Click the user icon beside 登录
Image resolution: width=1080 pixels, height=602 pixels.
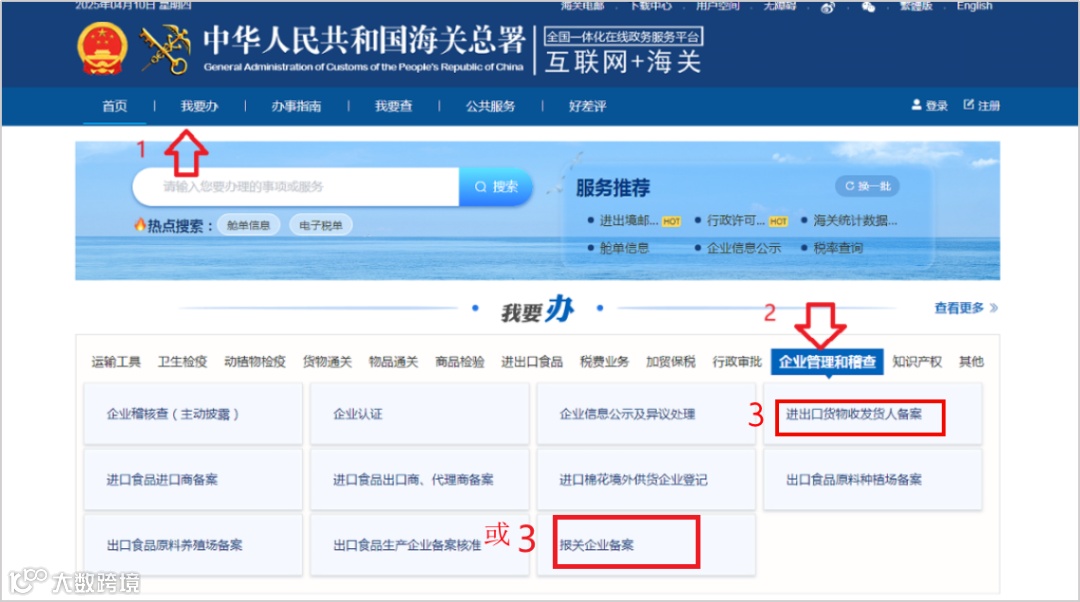tap(916, 105)
